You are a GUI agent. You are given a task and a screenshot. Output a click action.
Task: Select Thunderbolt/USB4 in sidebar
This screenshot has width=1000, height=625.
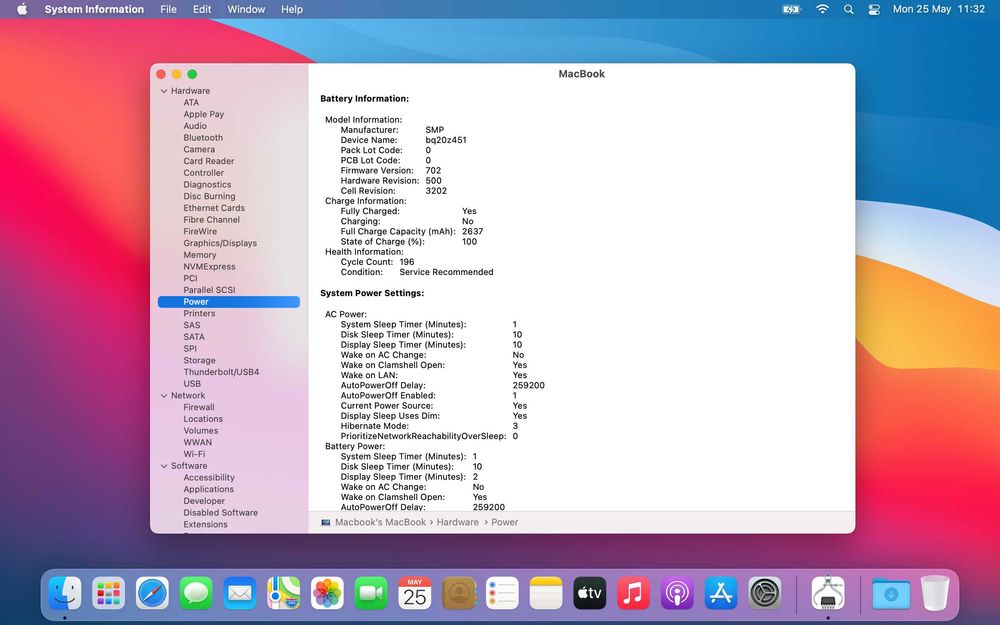coord(221,372)
